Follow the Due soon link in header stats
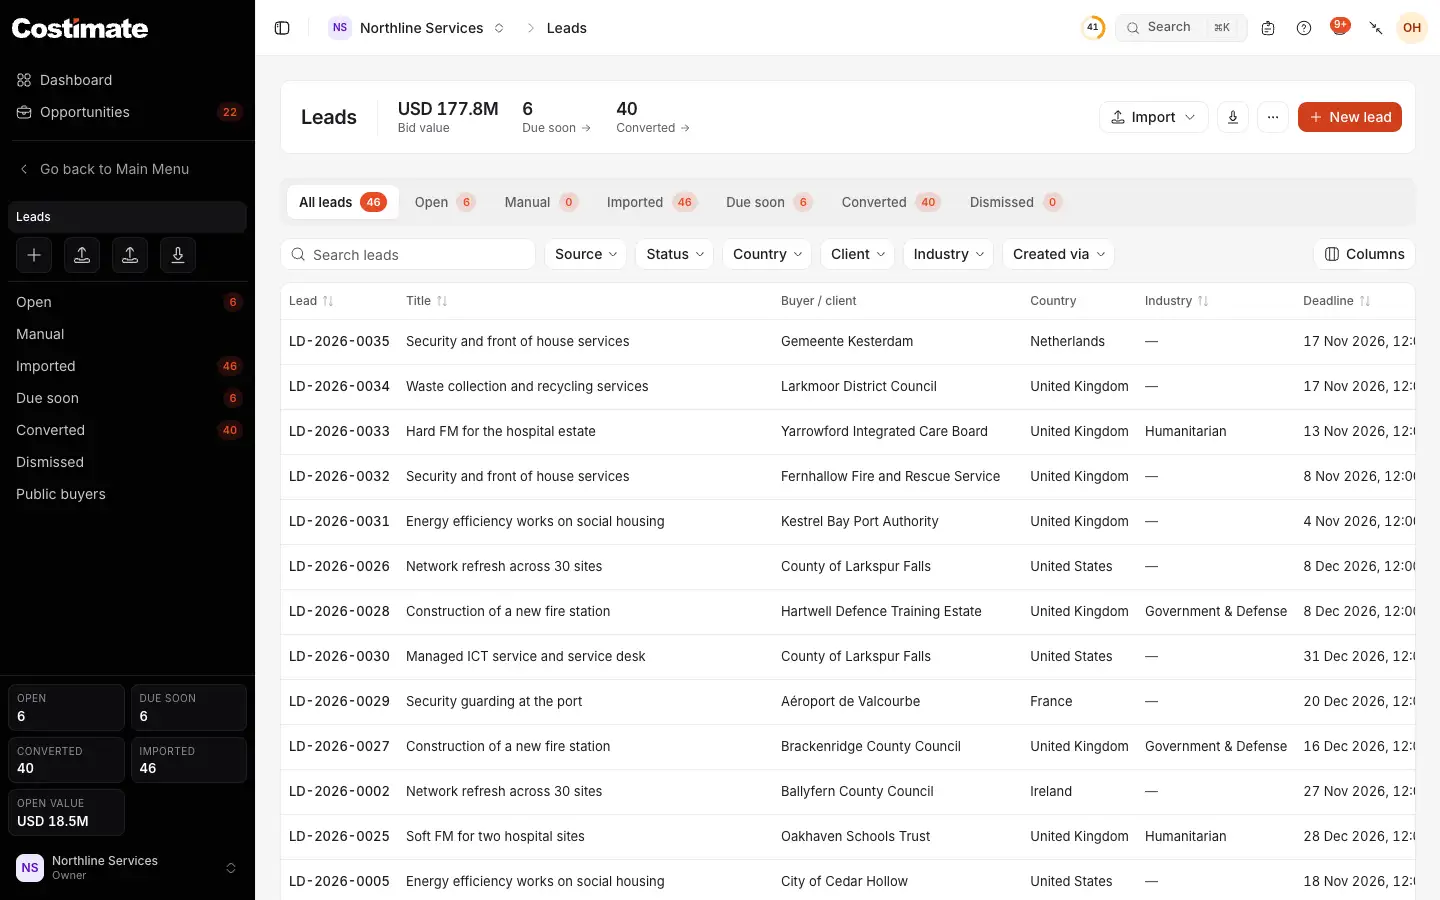Screen dimensions: 1440x900 coord(556,128)
